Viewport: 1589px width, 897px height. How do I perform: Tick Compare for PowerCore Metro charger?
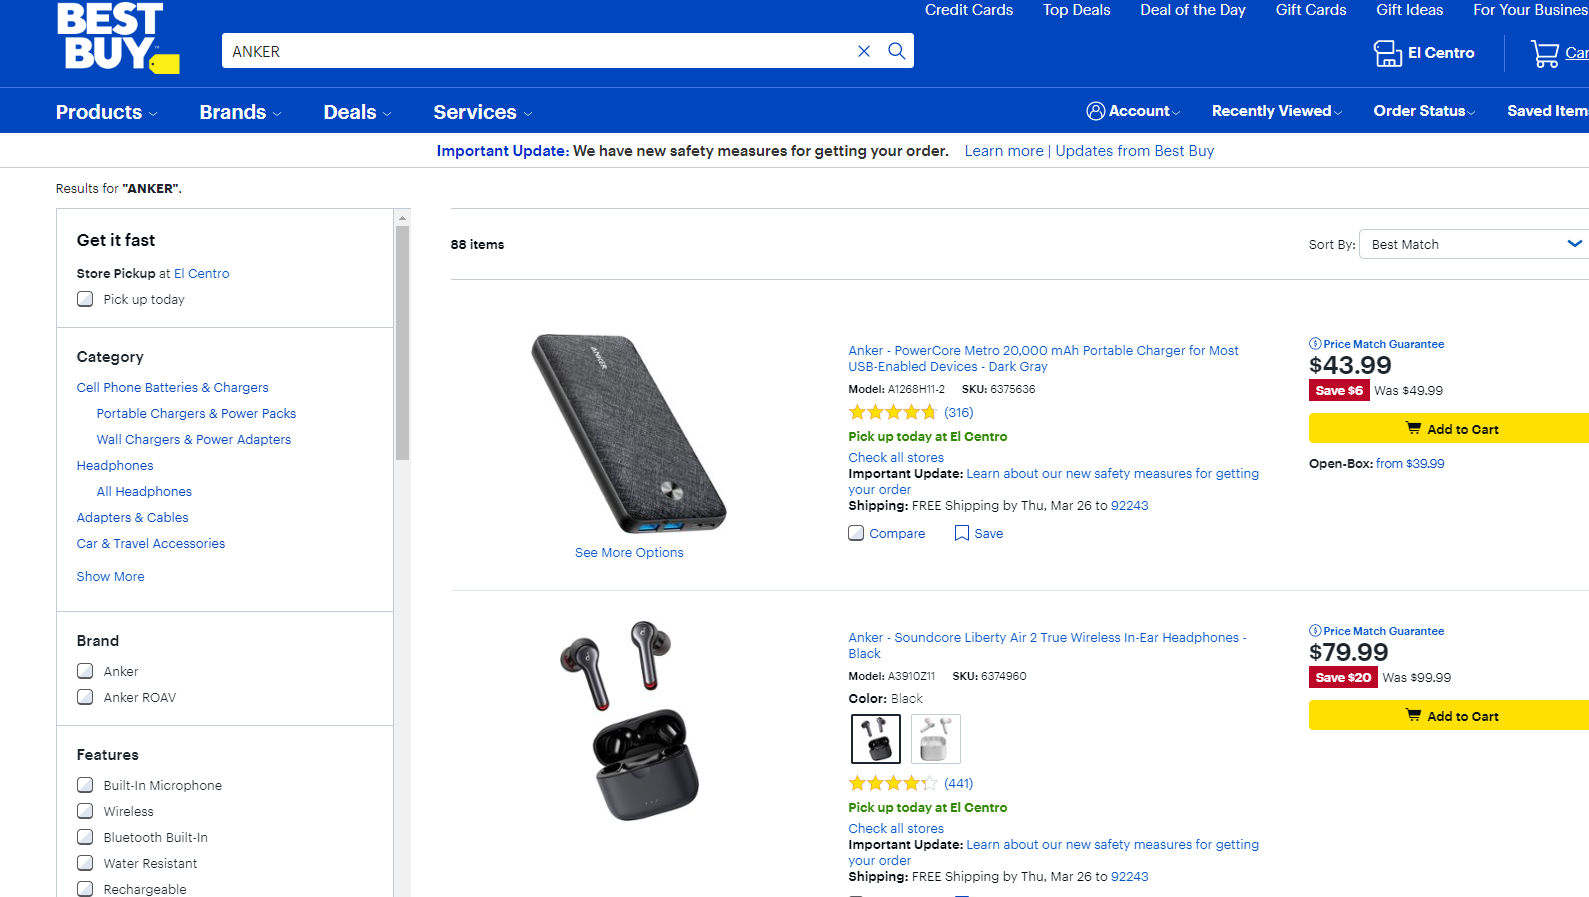(x=856, y=533)
